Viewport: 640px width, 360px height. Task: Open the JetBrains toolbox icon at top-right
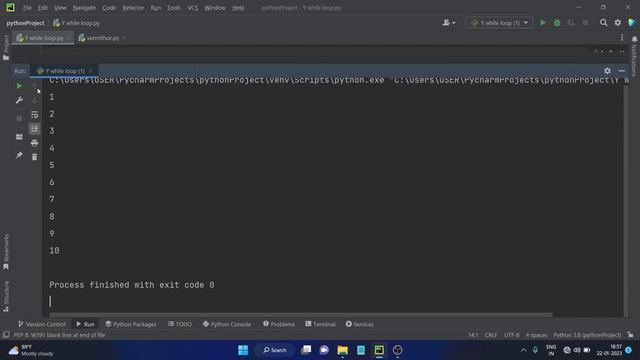[x=632, y=23]
